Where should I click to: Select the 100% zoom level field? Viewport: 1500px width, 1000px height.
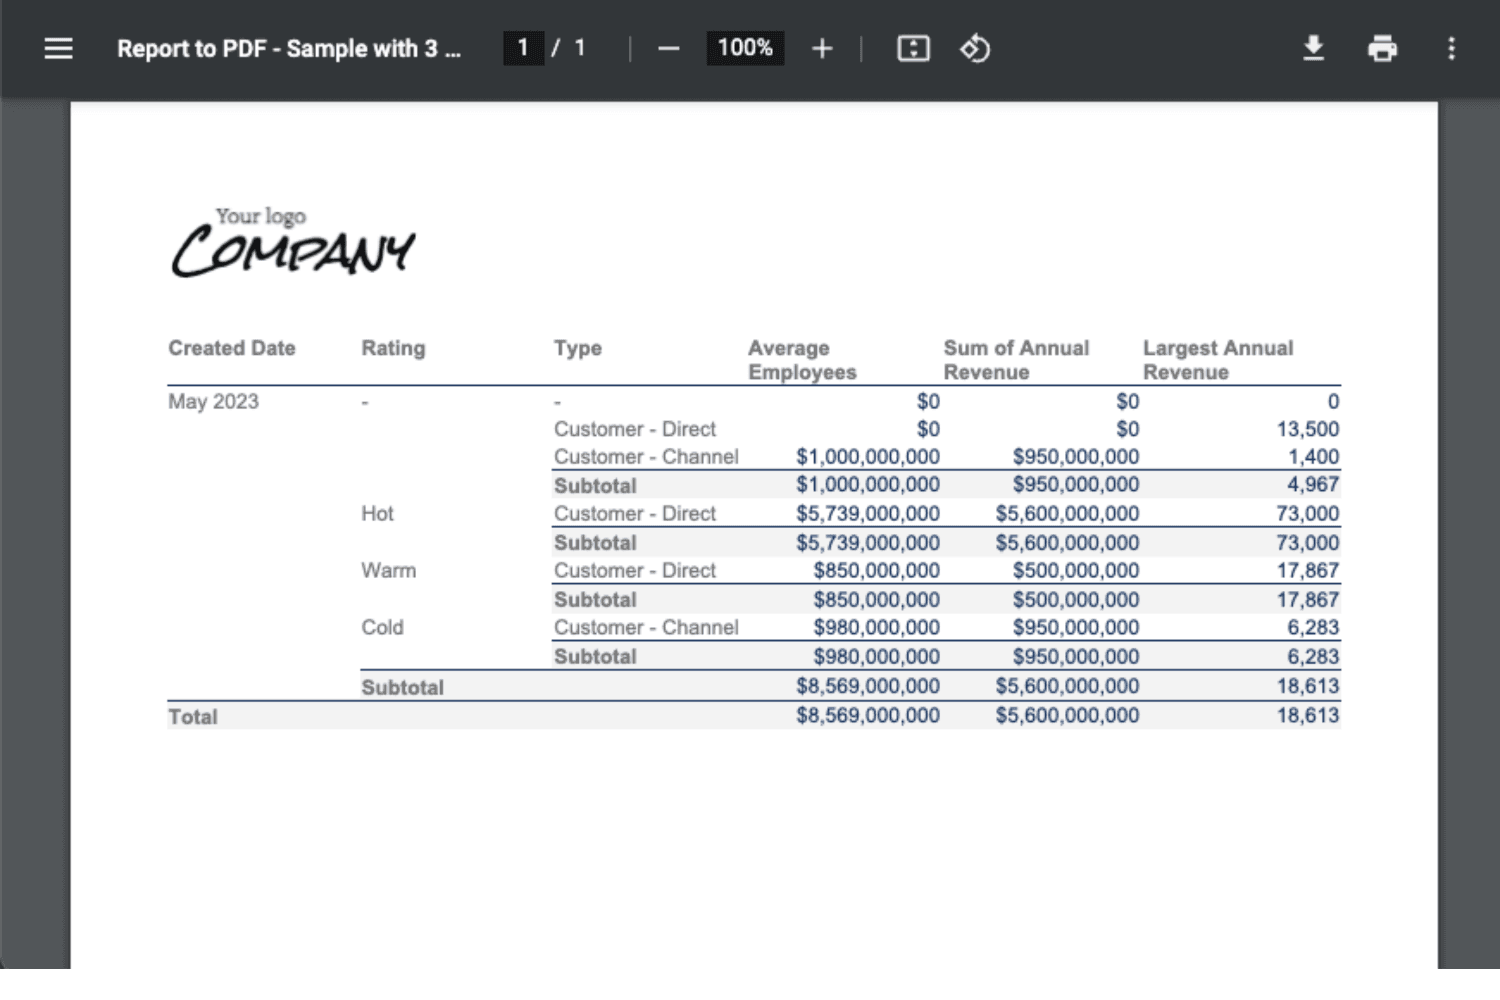coord(745,48)
